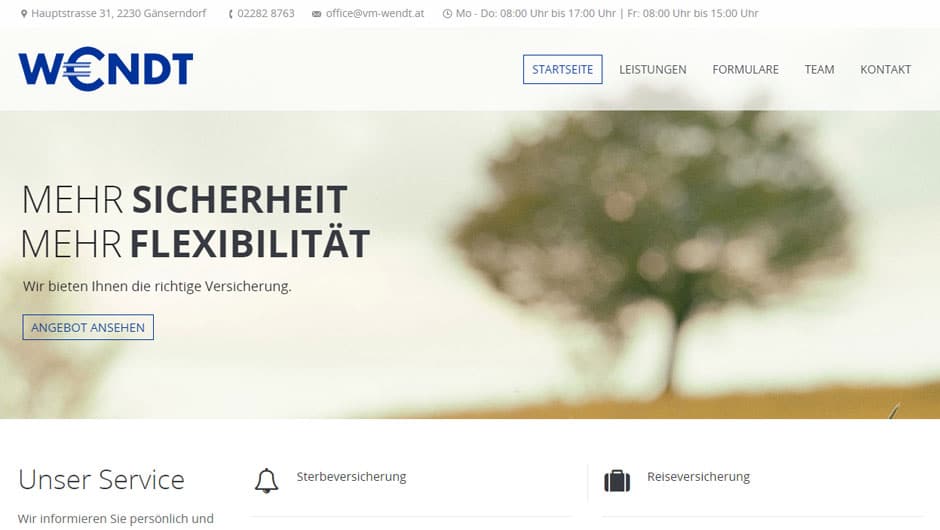This screenshot has height=530, width=940.
Task: Click the office@vm-wendt.at email address
Action: coord(375,13)
